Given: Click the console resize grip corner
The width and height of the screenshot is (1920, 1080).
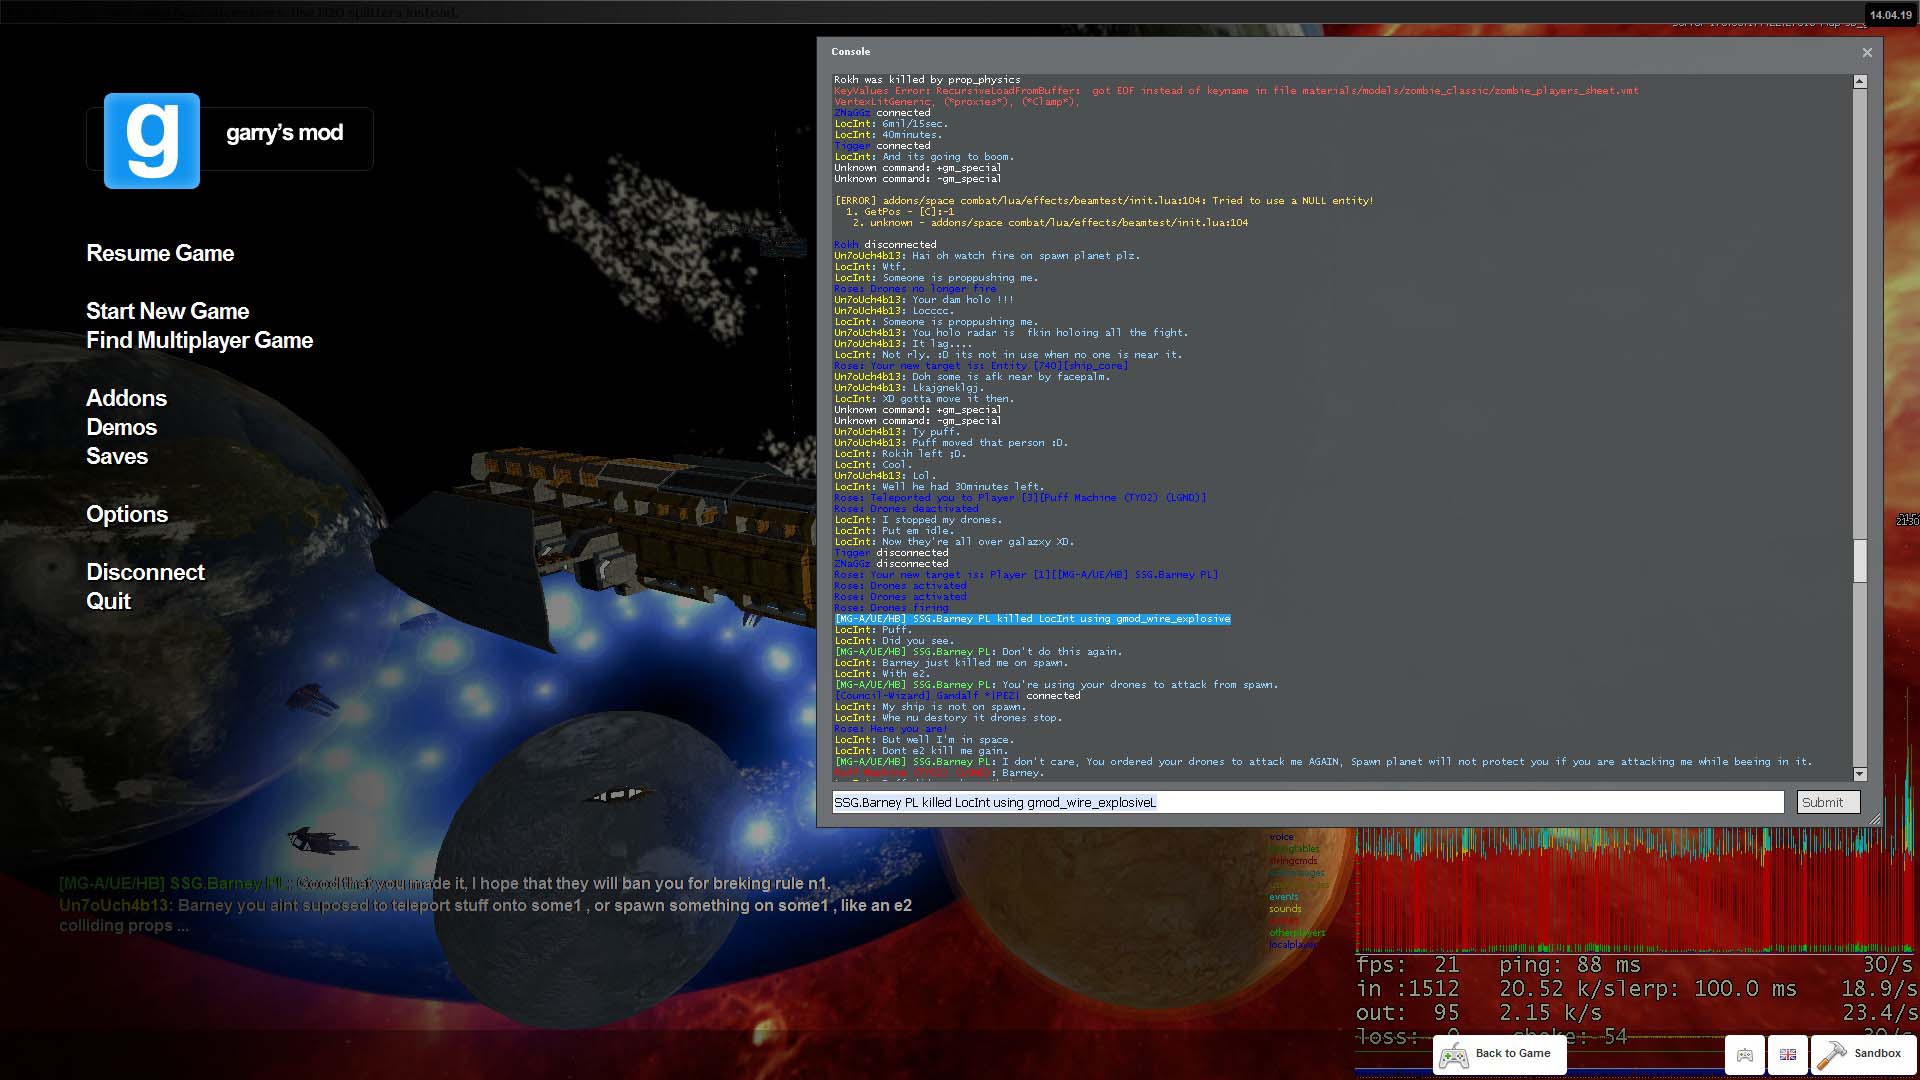Looking at the screenshot, I should [1875, 819].
